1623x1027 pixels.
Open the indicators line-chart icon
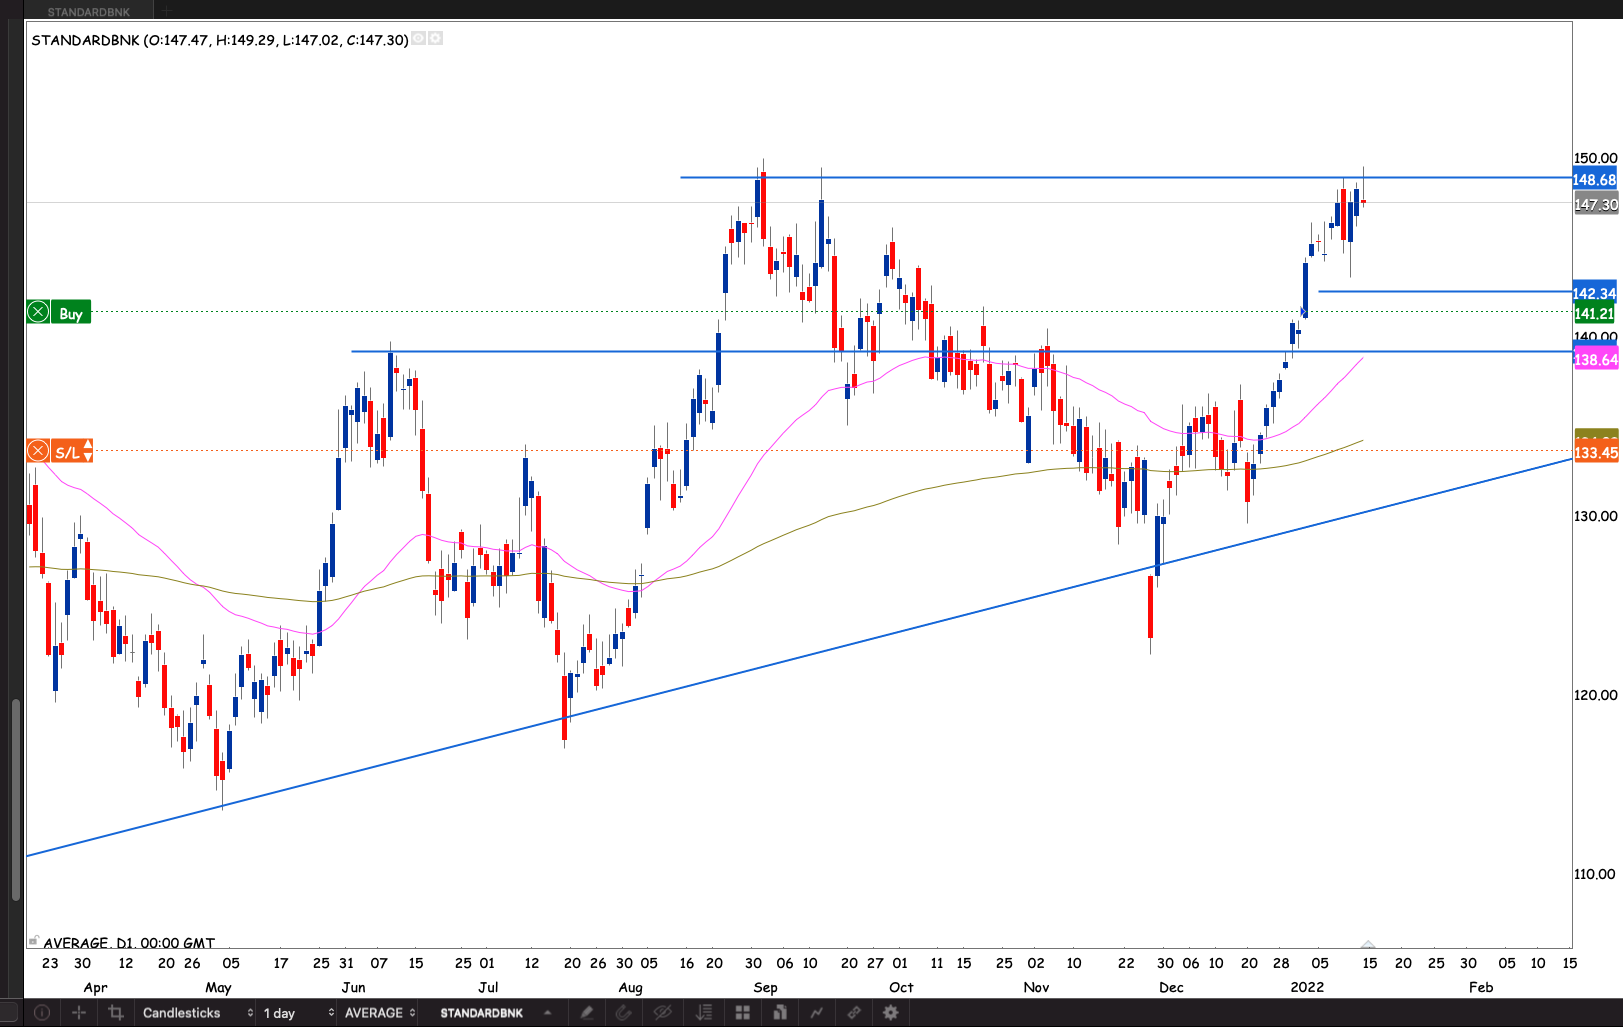[816, 1013]
